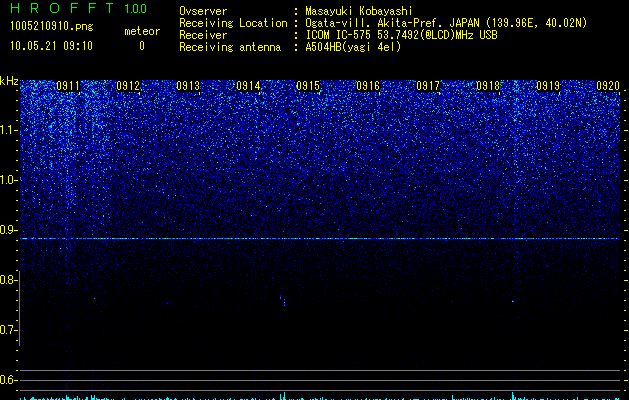Click the date stamp 10.05.21 09:10
The height and width of the screenshot is (400, 629).
click(51, 46)
